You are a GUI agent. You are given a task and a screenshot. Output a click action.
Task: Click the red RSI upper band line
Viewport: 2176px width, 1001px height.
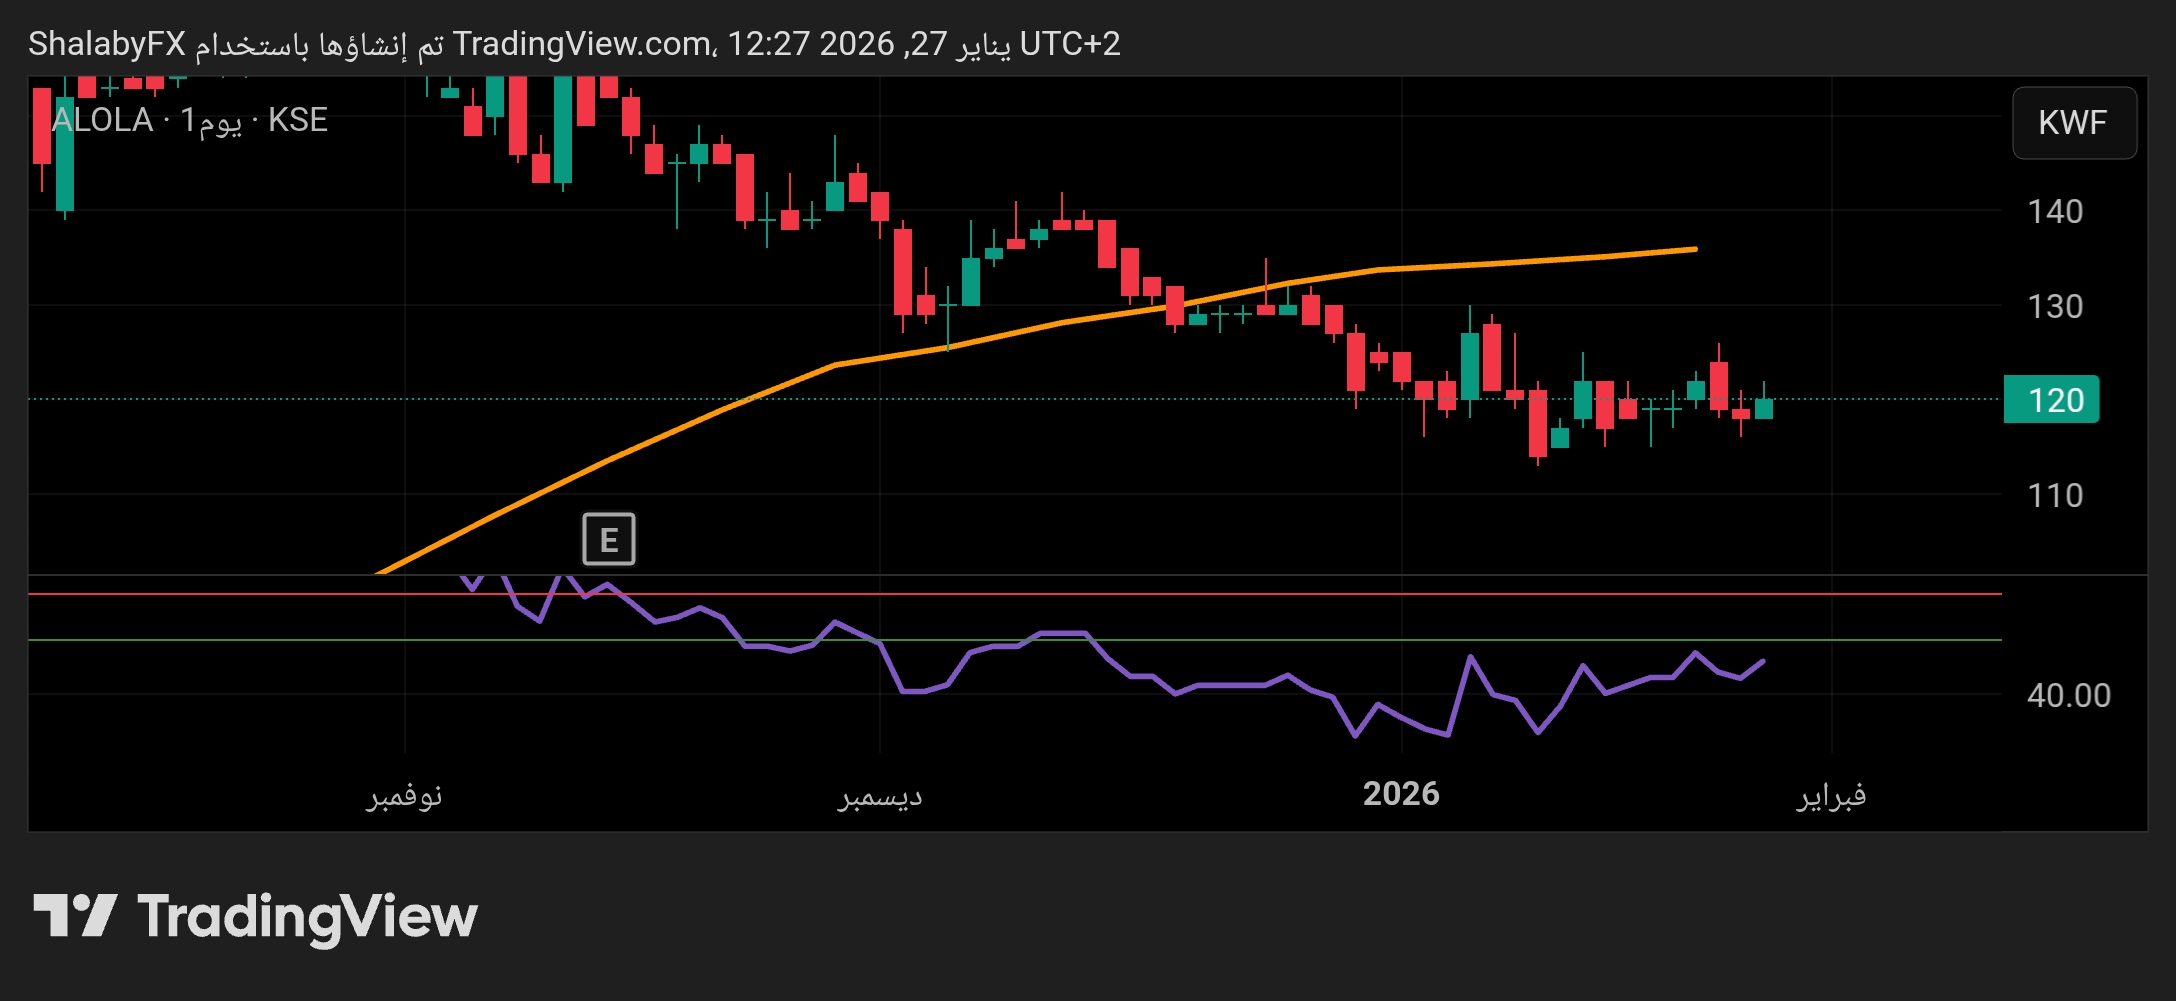pyautogui.click(x=1200, y=594)
